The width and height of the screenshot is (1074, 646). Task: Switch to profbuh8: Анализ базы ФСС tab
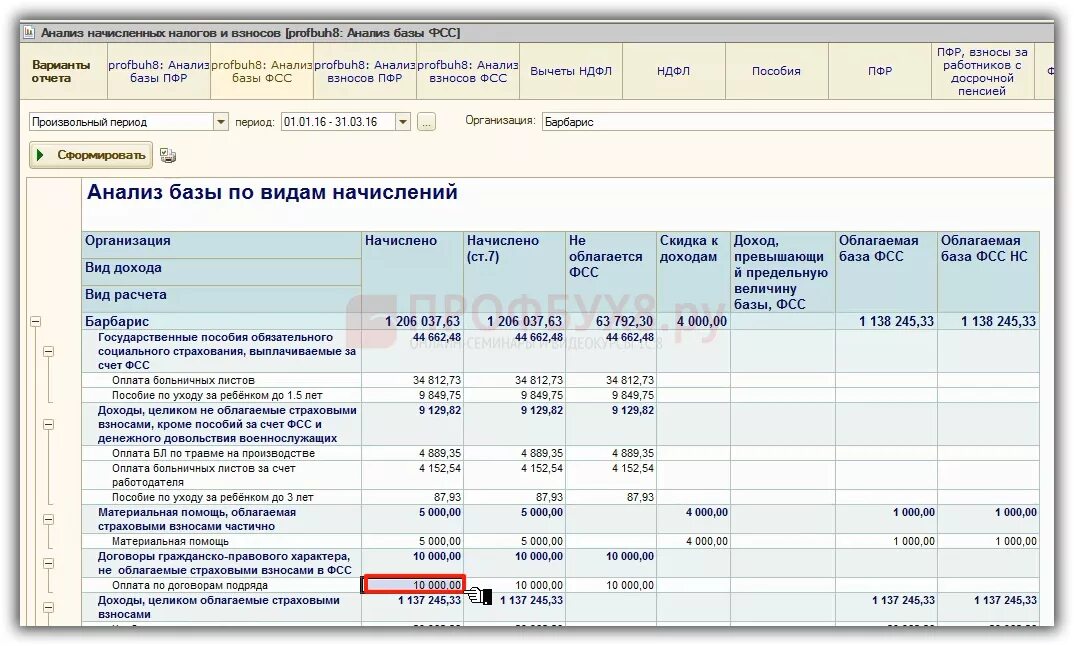pyautogui.click(x=262, y=71)
